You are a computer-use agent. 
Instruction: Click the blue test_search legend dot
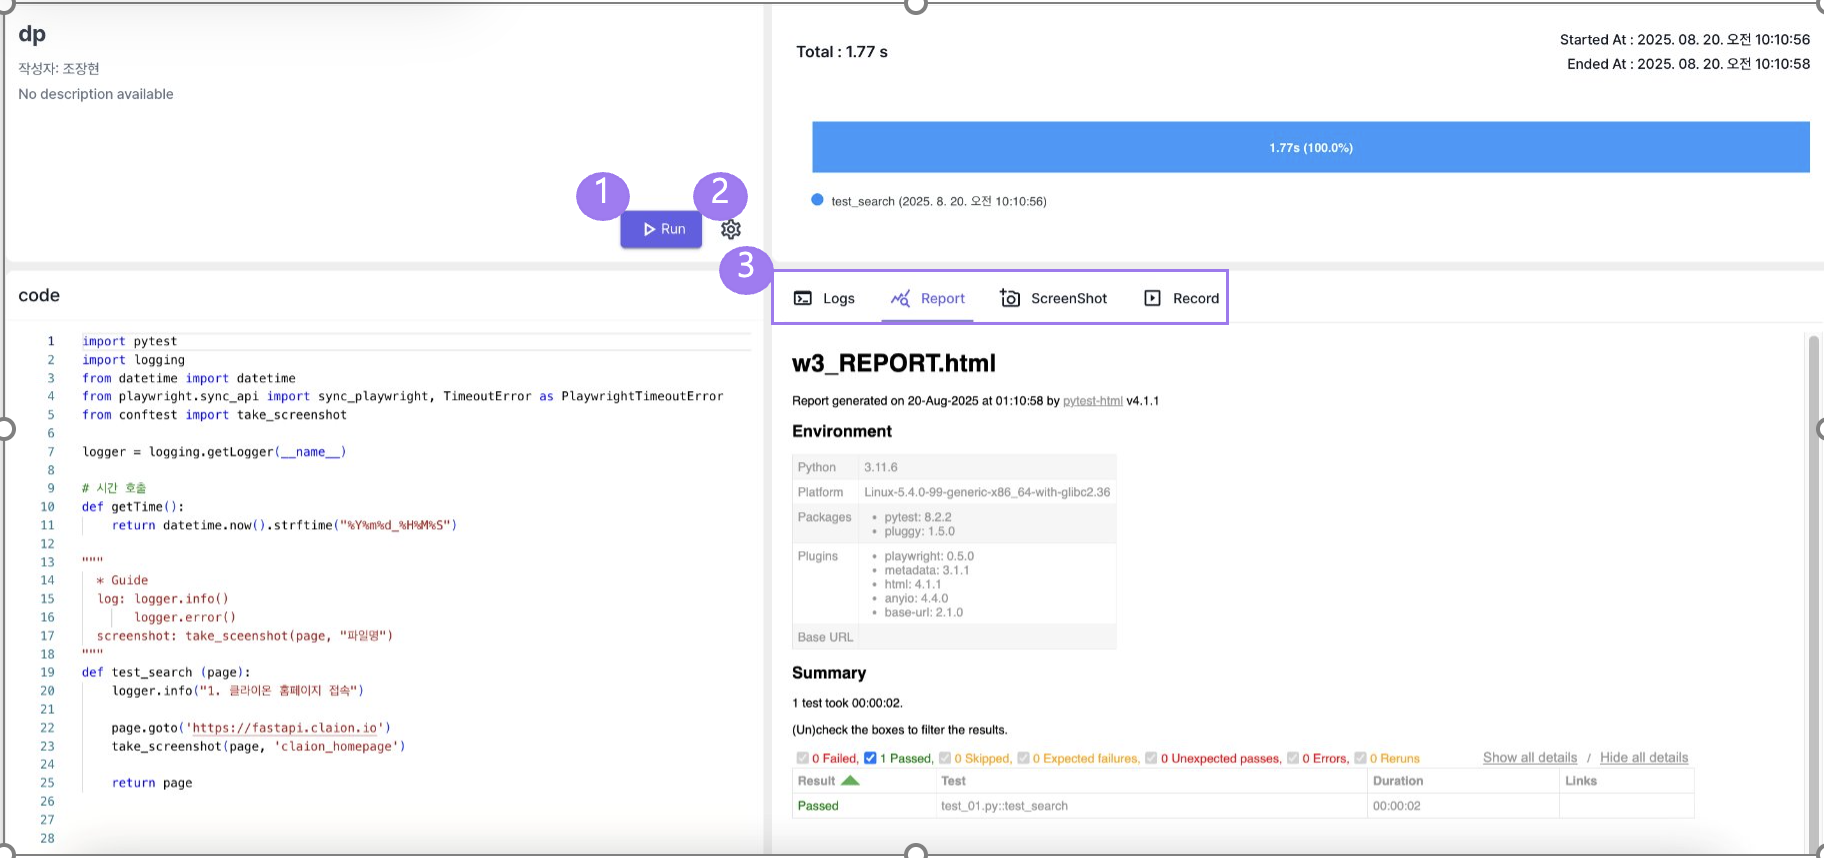pos(817,200)
